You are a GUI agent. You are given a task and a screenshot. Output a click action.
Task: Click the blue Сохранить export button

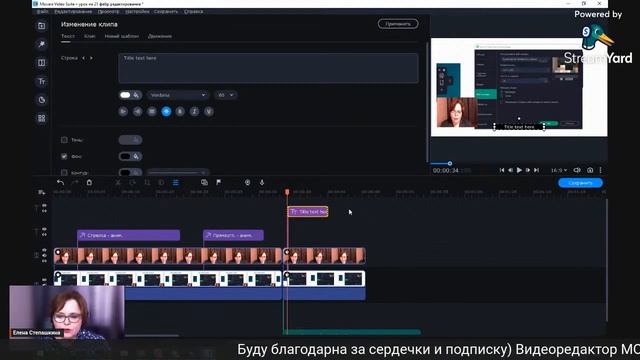pos(580,183)
